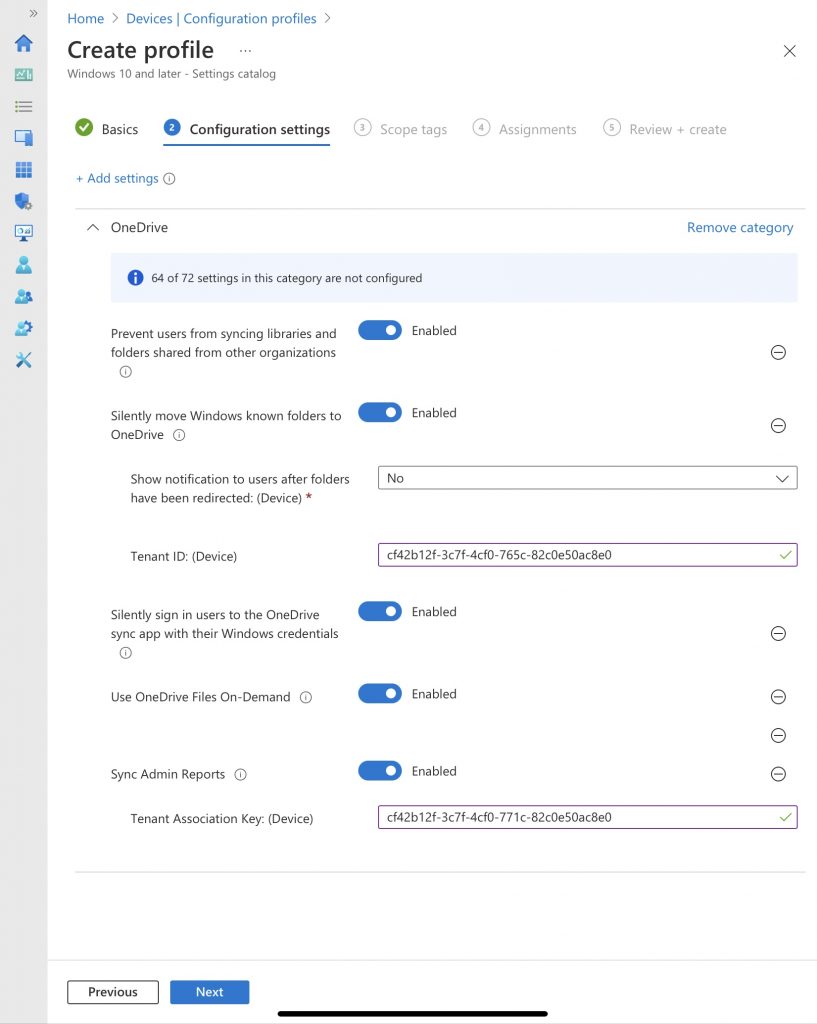The image size is (817, 1024).
Task: Remove the Use OneDrive Files On-Demand setting
Action: (778, 697)
